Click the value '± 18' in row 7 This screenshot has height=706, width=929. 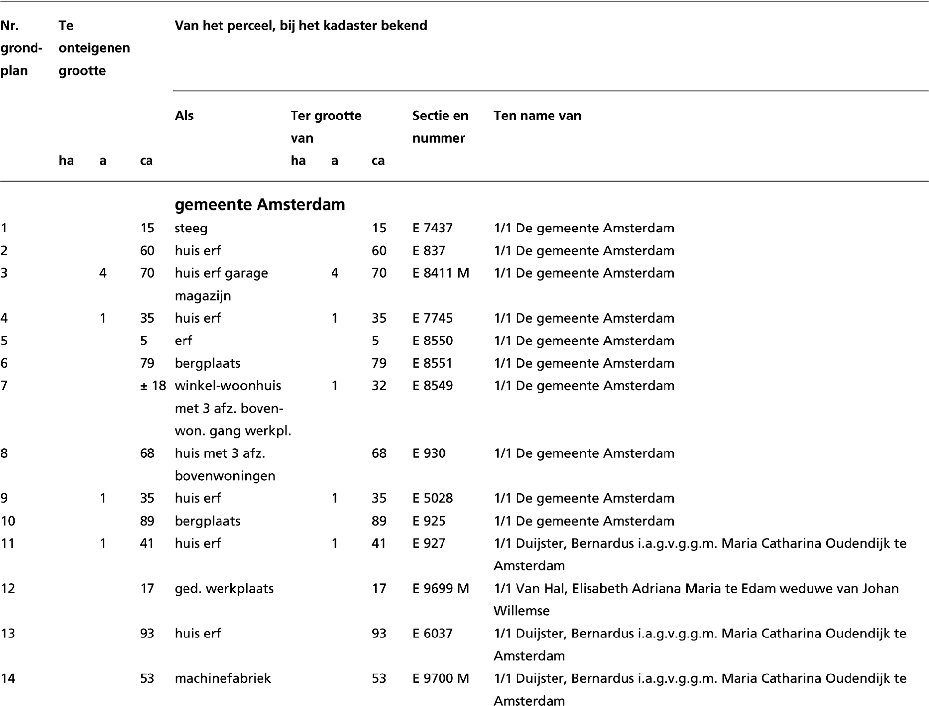pos(153,385)
